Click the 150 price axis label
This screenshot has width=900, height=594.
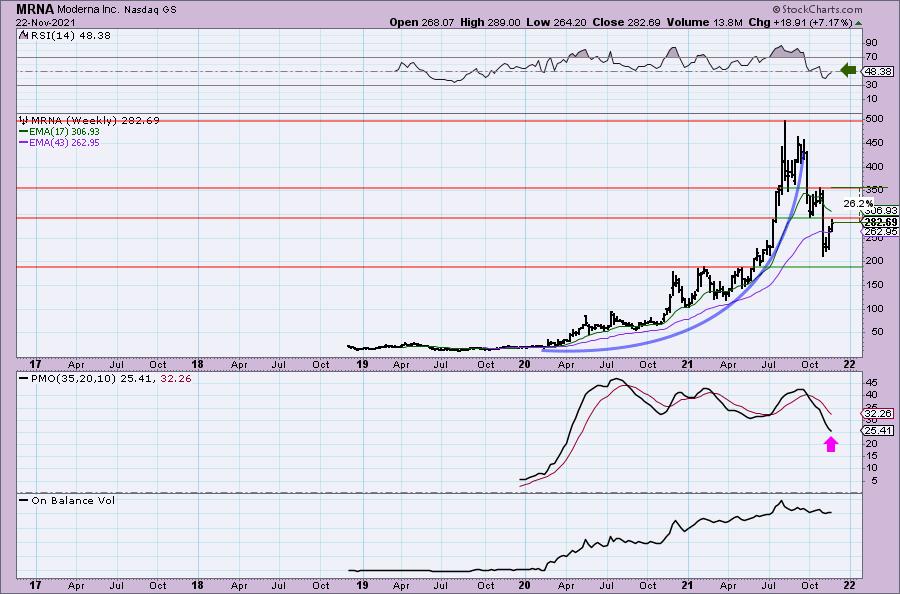(x=875, y=285)
